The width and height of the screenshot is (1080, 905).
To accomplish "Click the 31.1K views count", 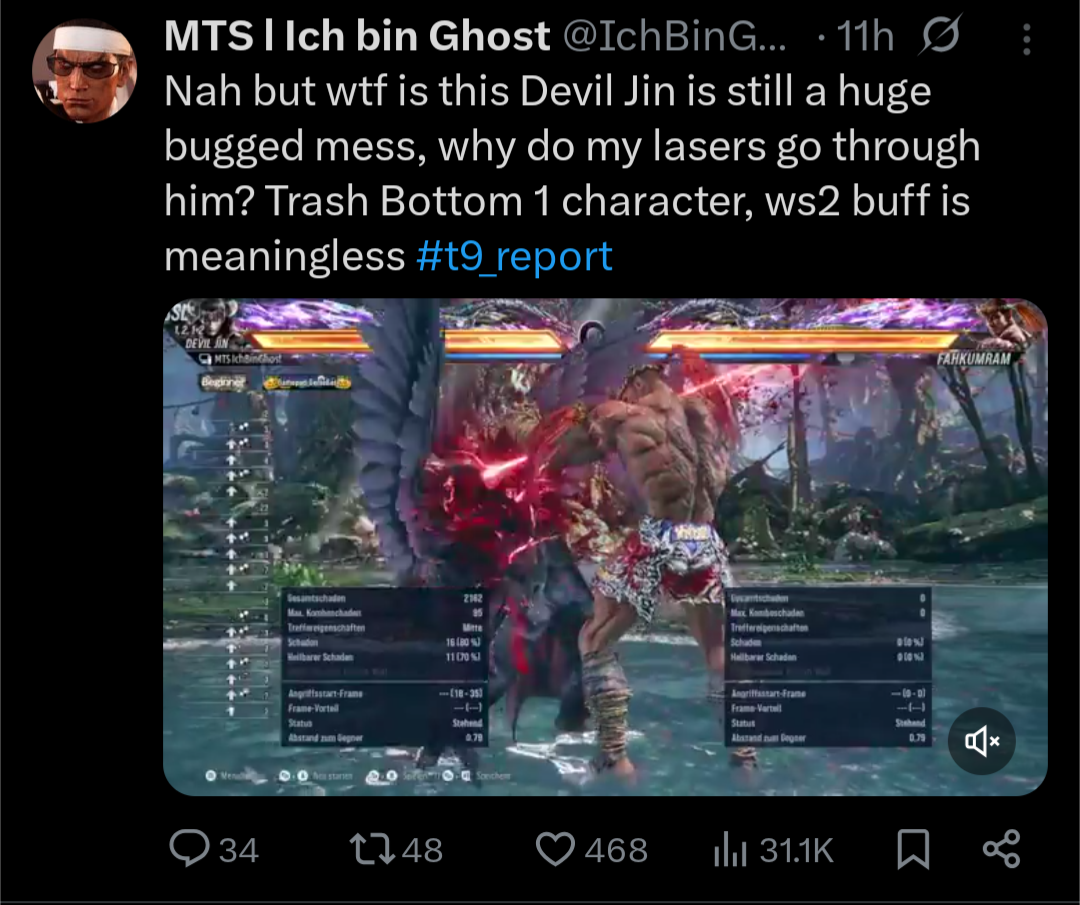I will click(797, 850).
